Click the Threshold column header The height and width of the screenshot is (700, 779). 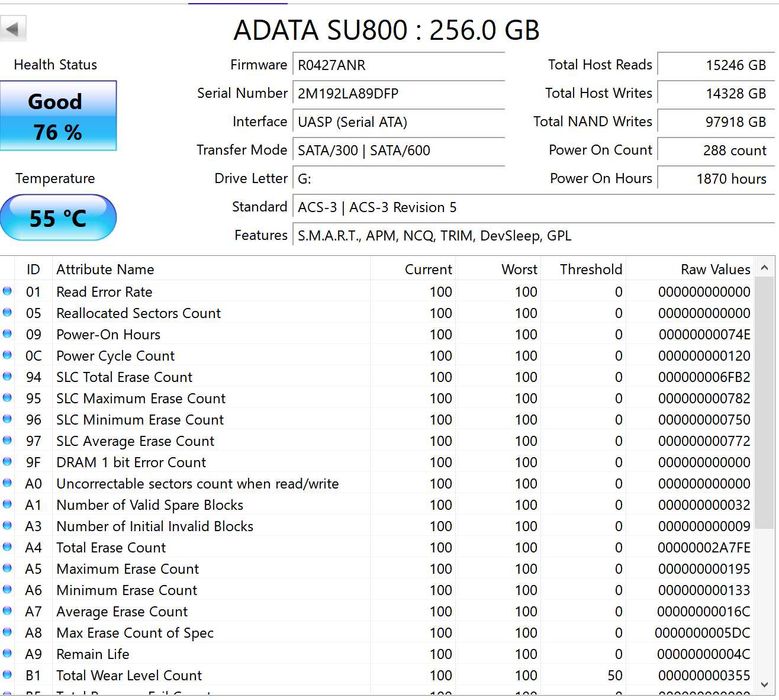583,269
